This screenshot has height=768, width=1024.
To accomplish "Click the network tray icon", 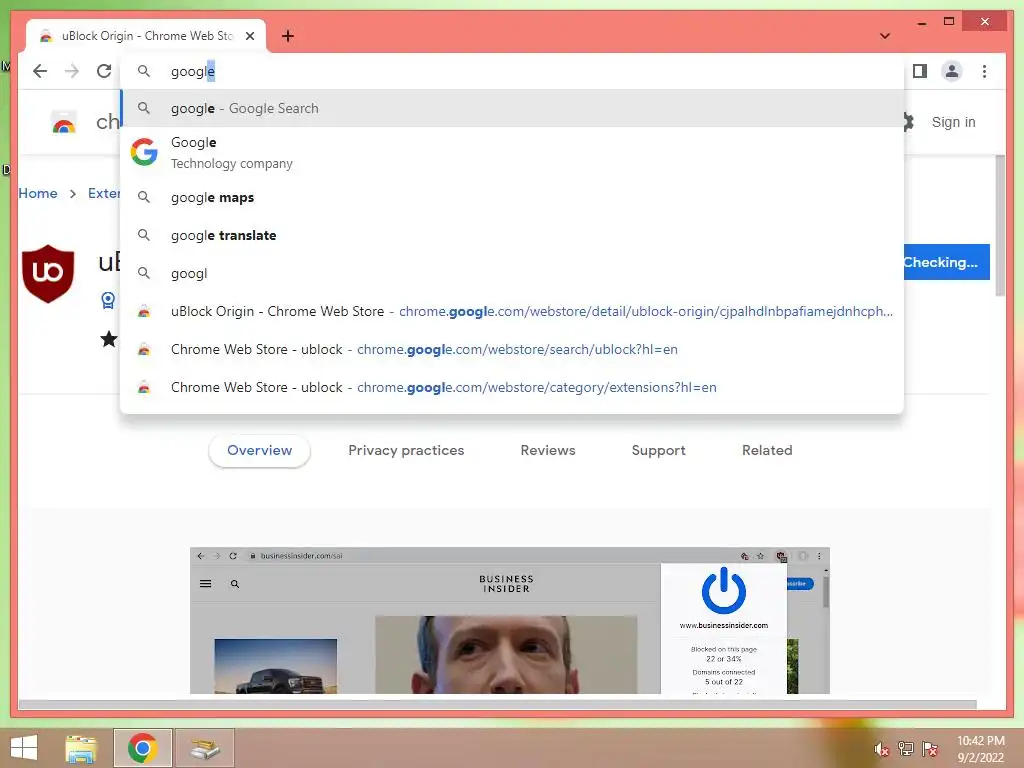I will [x=906, y=748].
